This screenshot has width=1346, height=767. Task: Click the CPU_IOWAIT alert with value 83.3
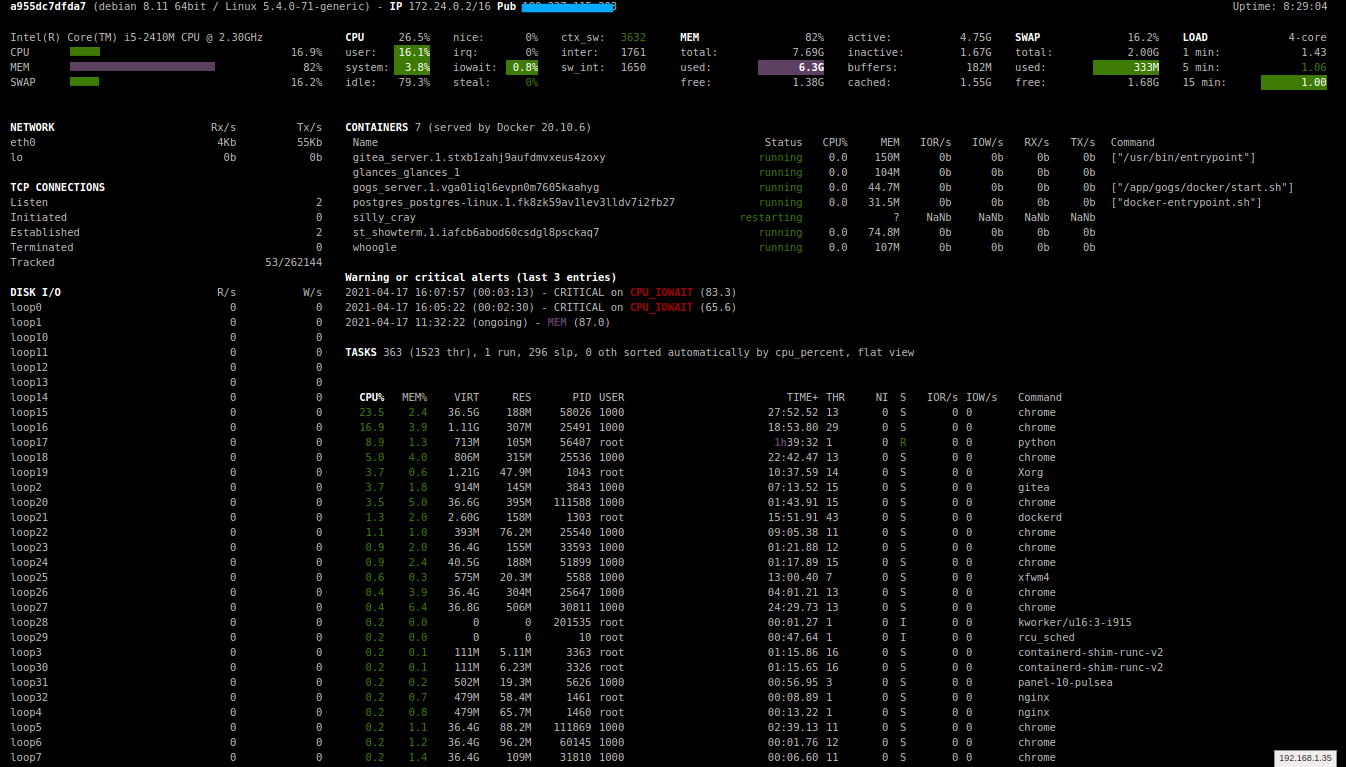[660, 292]
